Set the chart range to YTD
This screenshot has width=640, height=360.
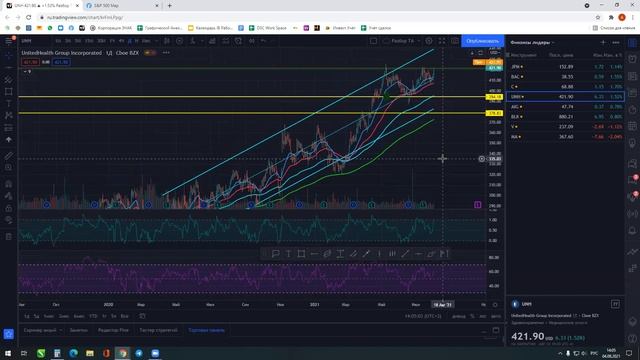point(93,316)
